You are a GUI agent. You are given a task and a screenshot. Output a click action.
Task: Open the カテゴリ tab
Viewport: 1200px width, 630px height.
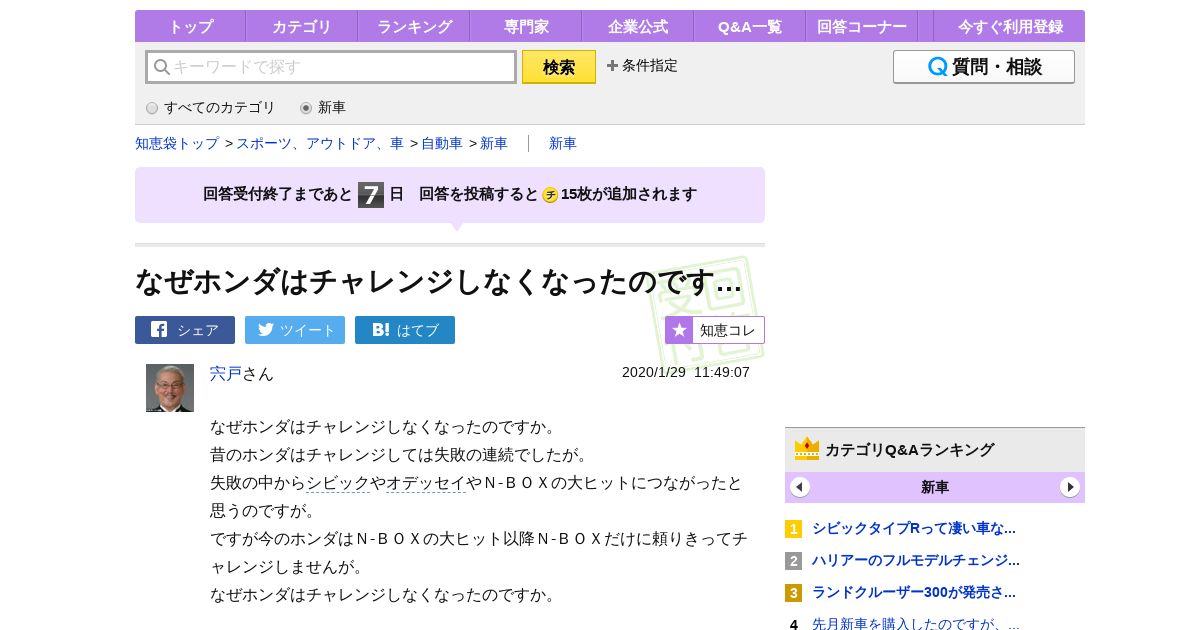pyautogui.click(x=302, y=26)
